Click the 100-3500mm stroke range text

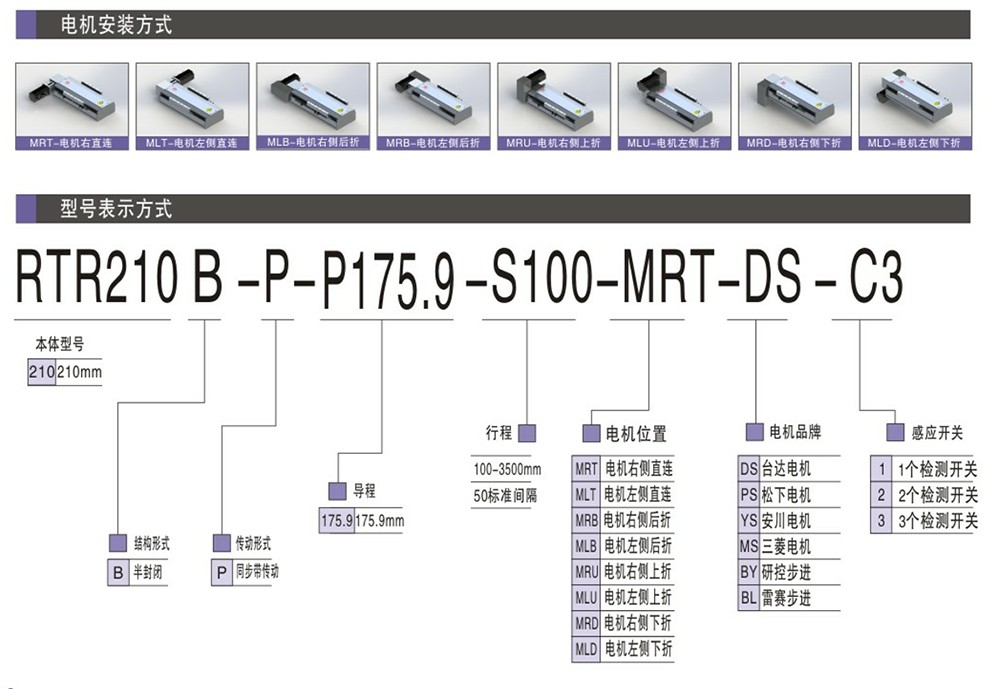coord(508,470)
